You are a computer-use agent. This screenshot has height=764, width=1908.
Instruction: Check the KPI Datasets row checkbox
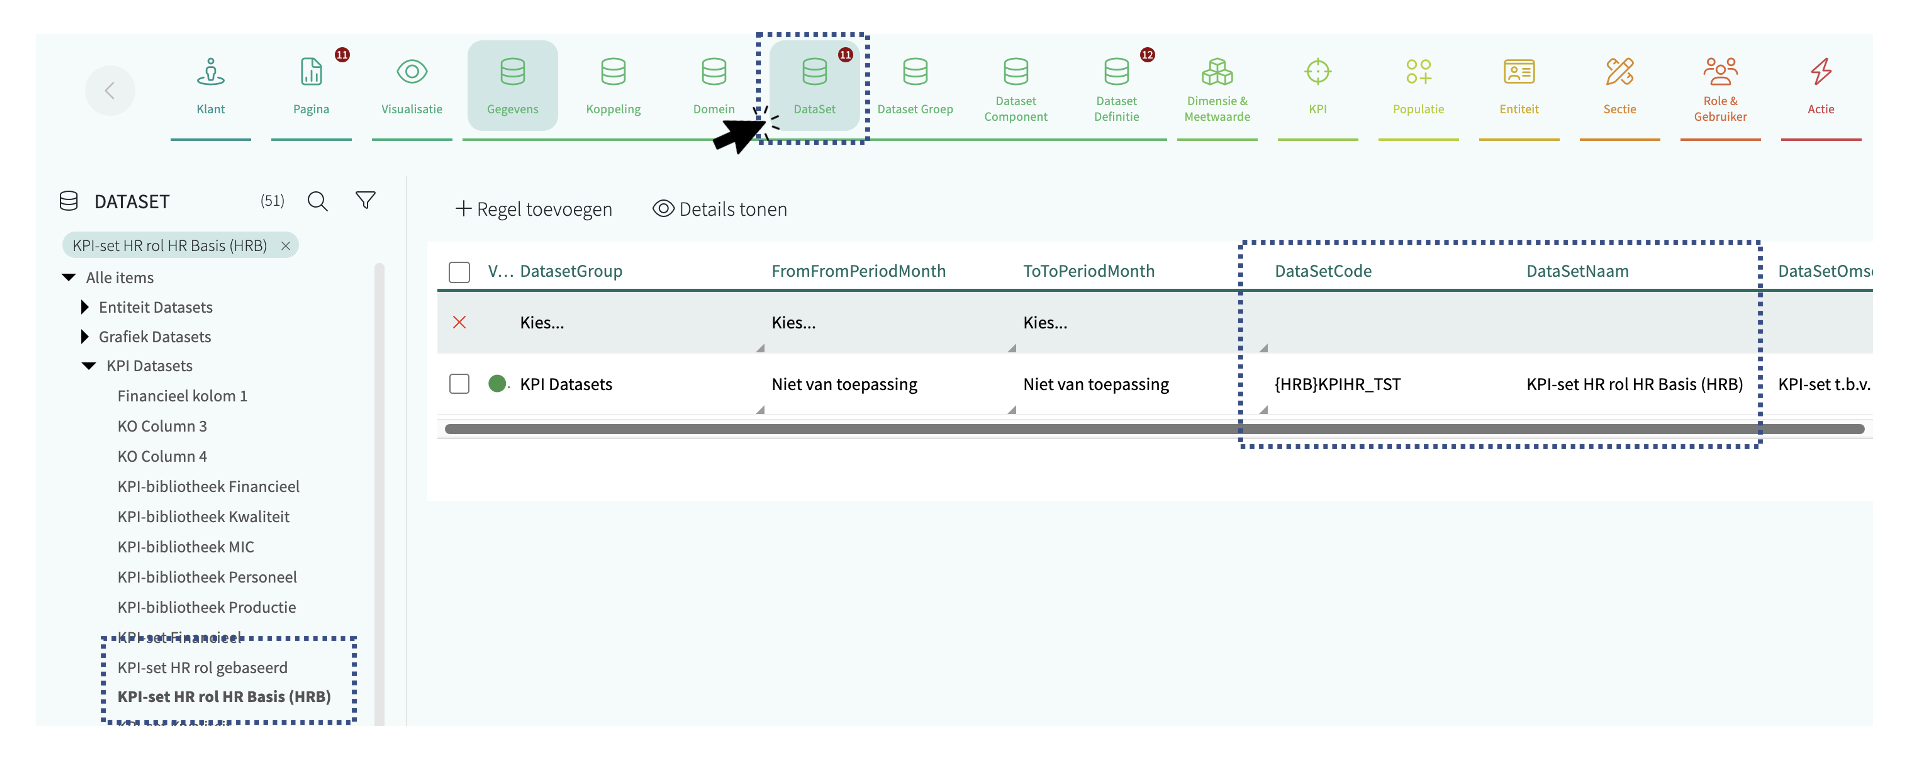460,384
